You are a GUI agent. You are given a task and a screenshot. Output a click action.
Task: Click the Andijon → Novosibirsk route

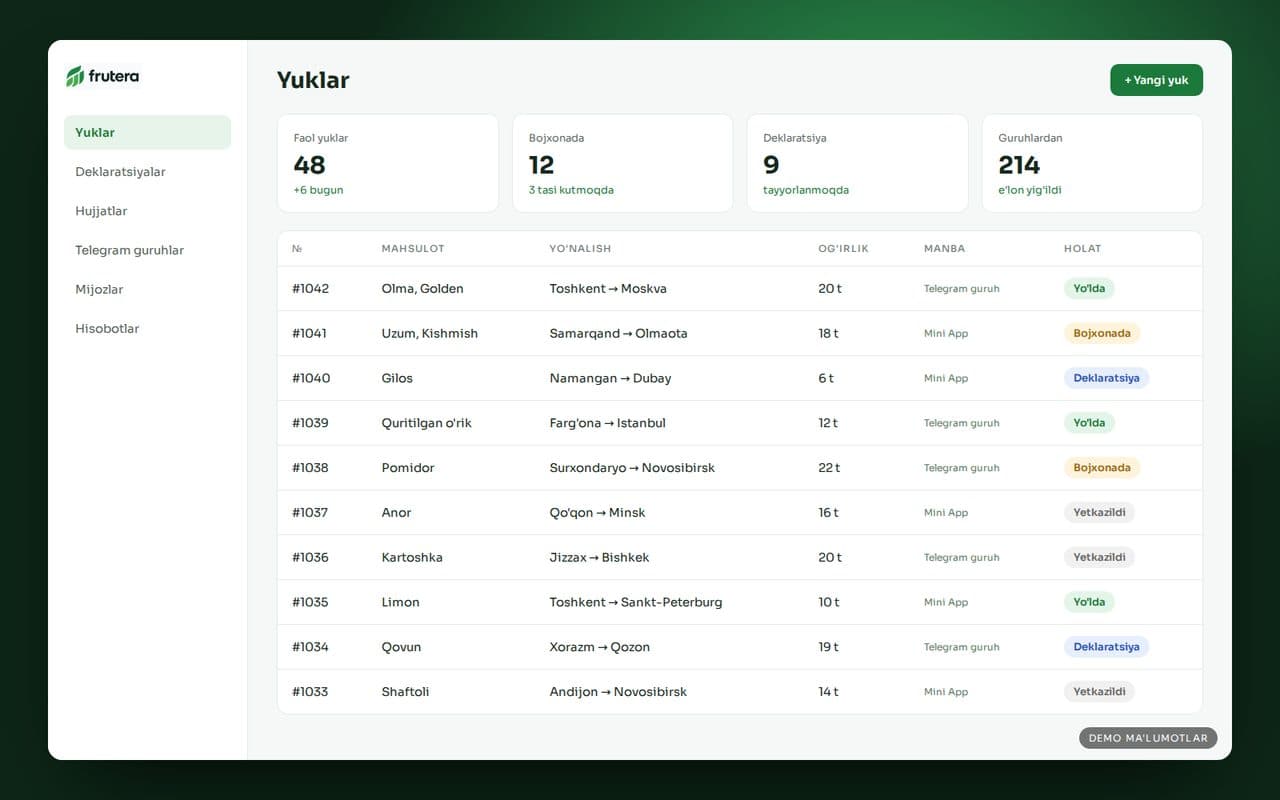click(x=618, y=692)
